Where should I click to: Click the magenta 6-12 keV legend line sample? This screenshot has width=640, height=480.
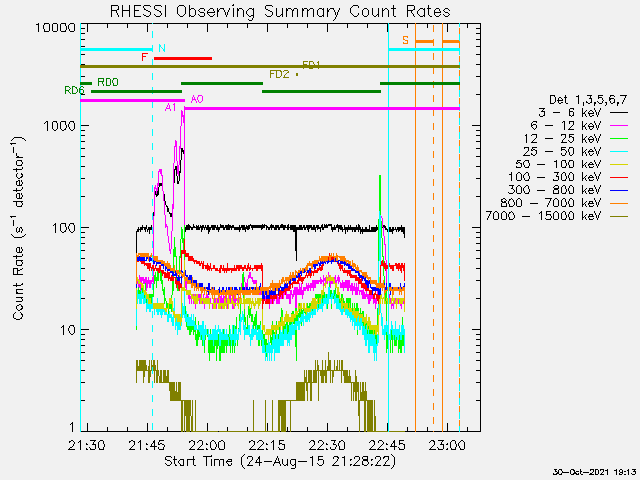[x=619, y=126]
